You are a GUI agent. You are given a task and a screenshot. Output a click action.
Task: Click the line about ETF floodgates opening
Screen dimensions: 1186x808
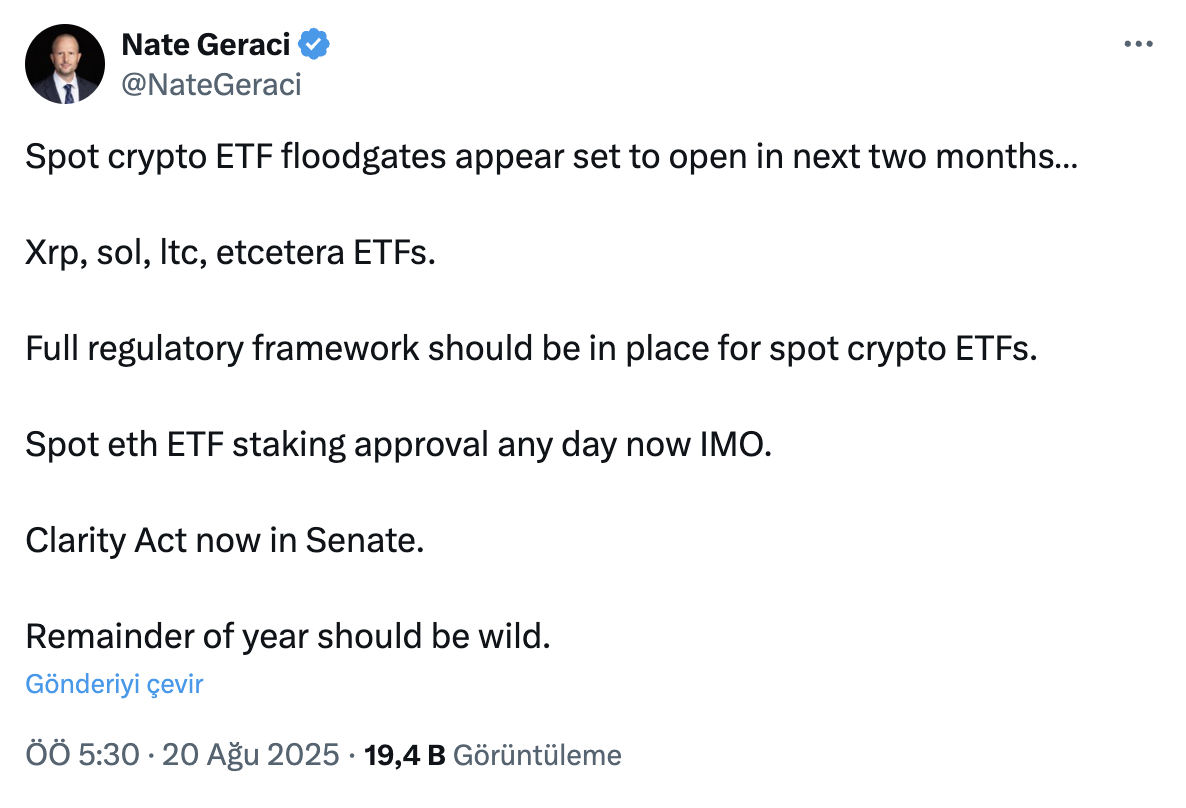pyautogui.click(x=551, y=157)
